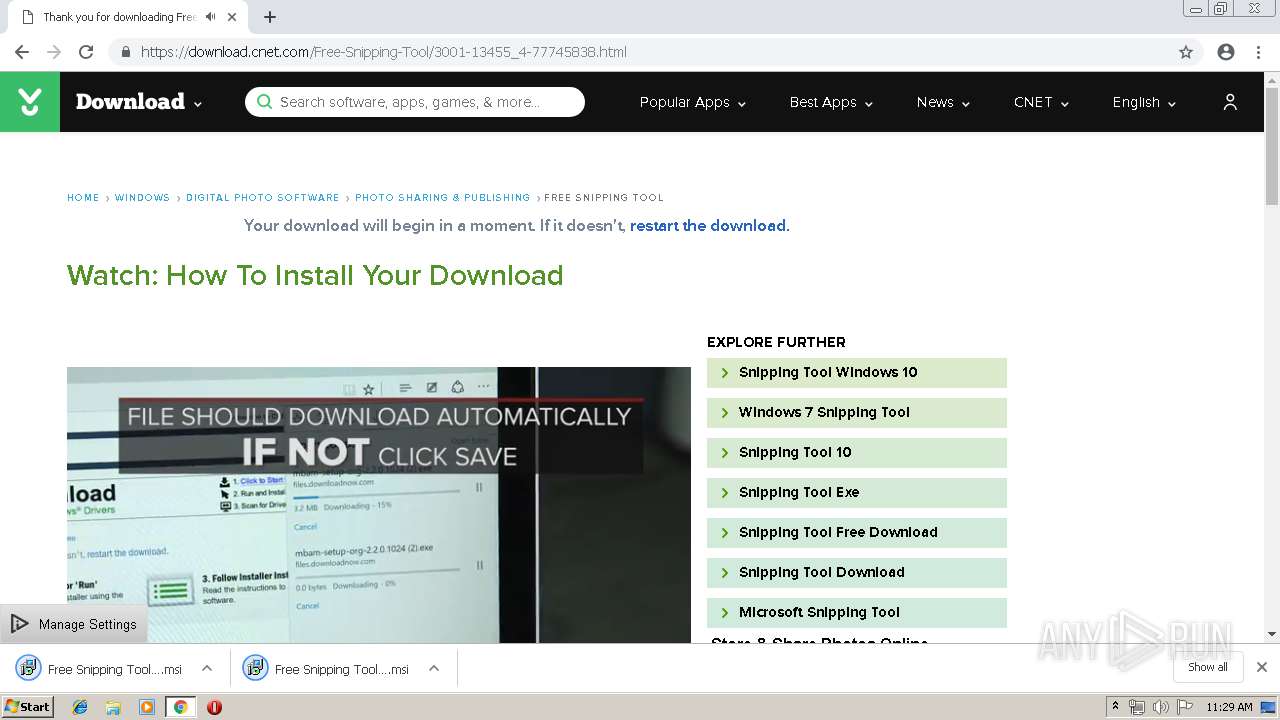Click the browser back arrow

click(22, 52)
